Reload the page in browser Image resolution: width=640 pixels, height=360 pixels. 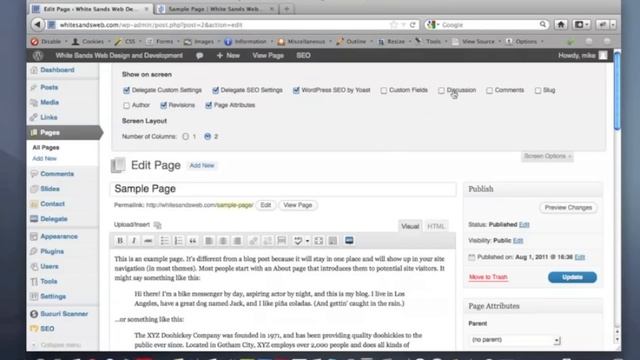(413, 25)
